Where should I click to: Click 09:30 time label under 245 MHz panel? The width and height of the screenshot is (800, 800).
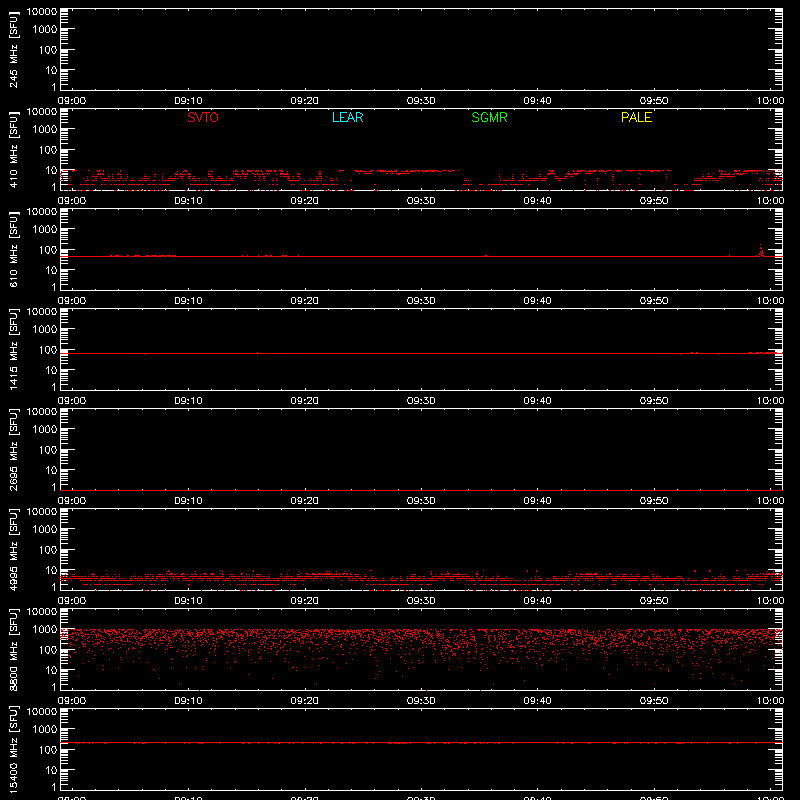[421, 101]
